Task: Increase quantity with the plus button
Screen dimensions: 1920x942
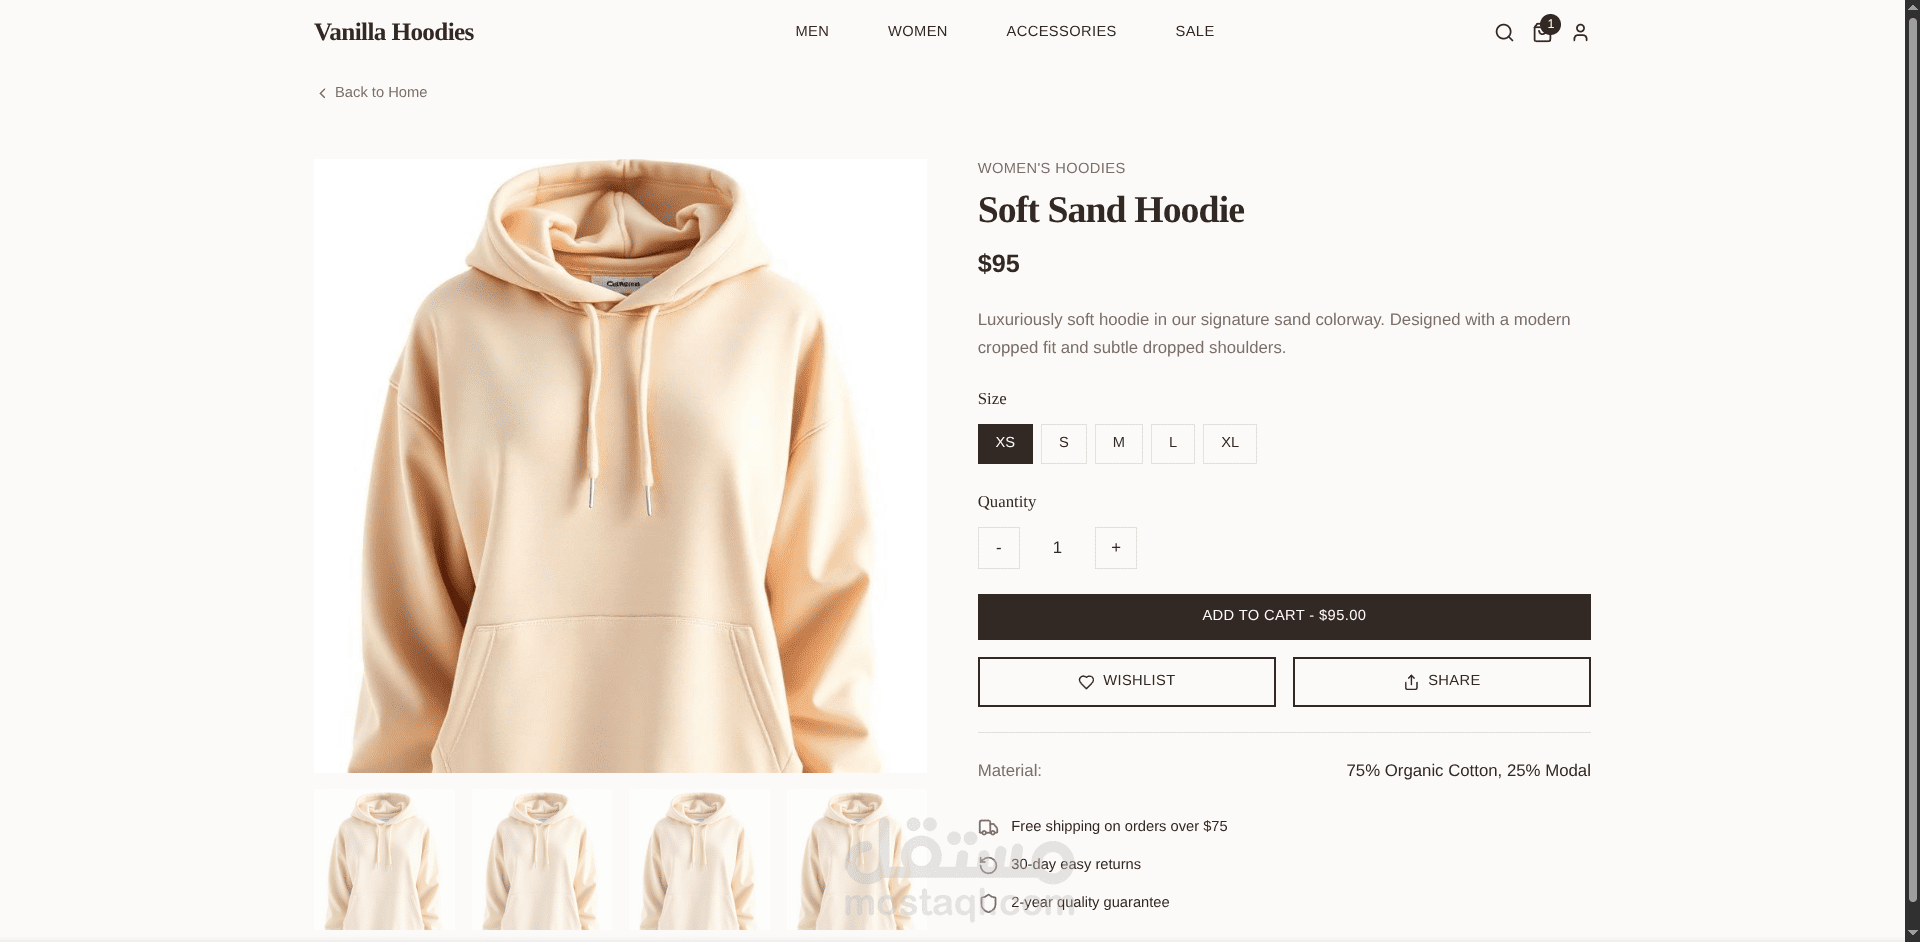Action: 1115,548
